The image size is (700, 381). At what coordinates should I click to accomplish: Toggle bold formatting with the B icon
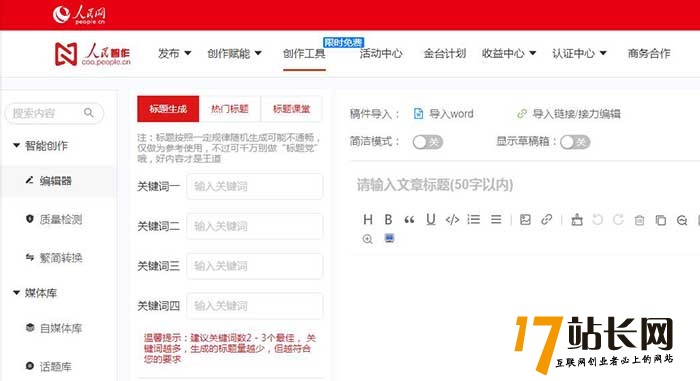pos(388,219)
